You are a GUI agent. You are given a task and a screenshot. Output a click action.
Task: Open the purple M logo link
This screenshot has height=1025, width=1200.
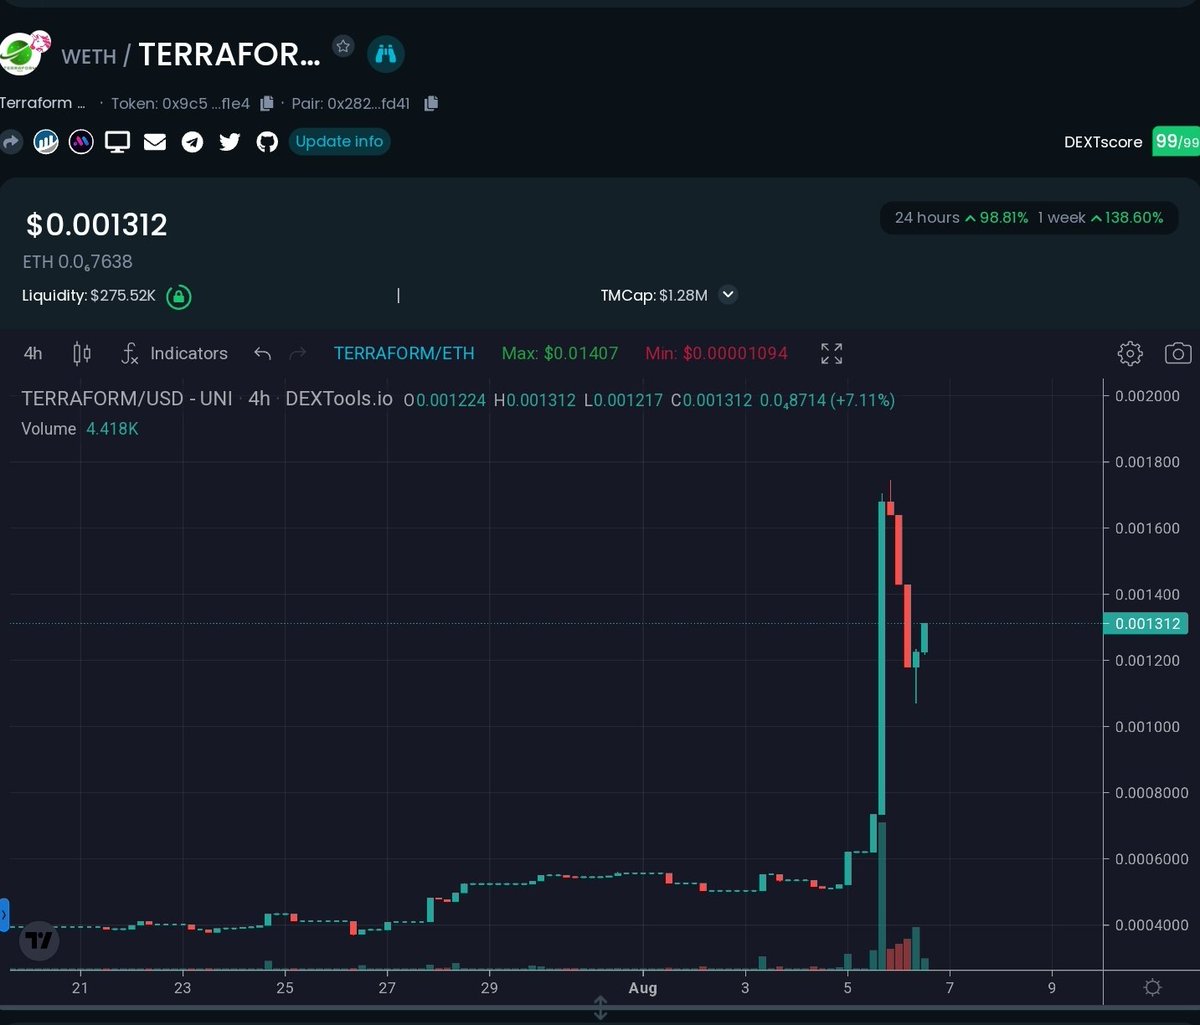pos(81,142)
